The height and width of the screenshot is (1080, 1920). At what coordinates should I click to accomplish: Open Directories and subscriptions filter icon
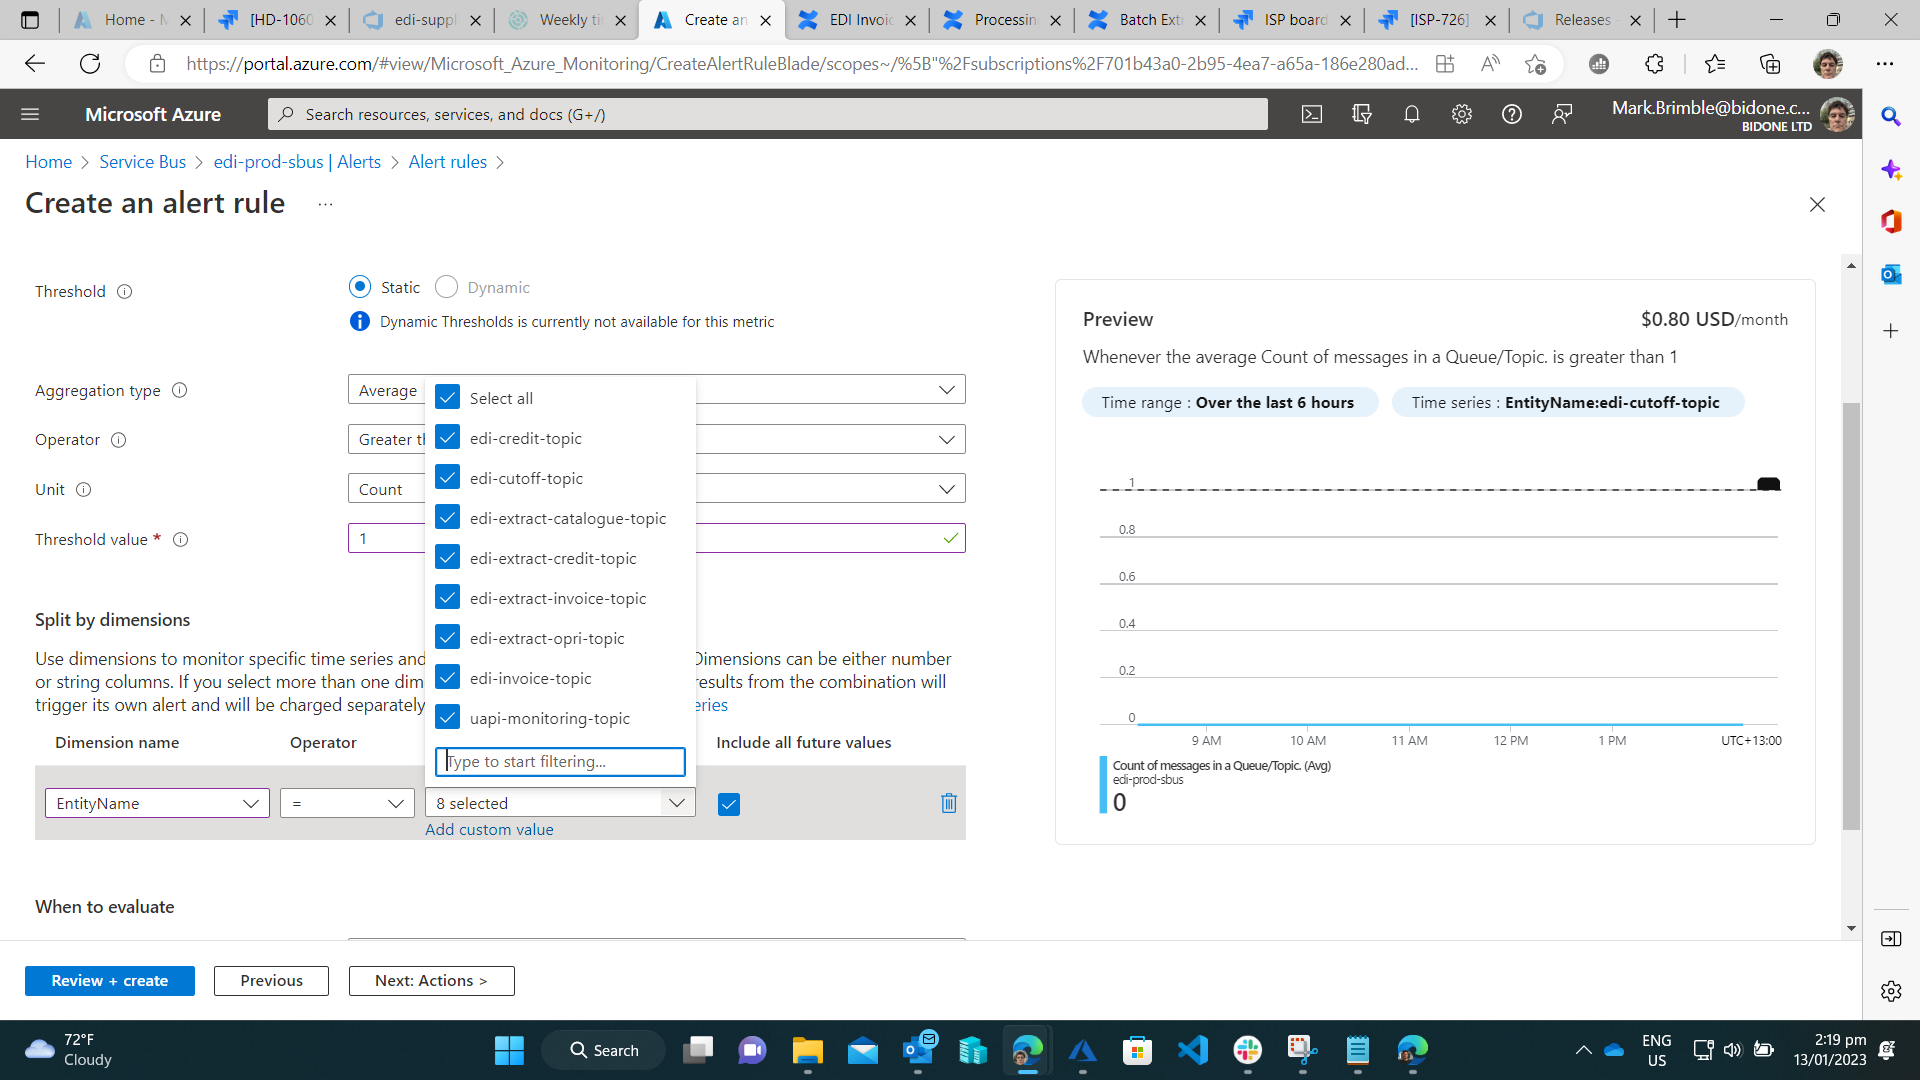(1361, 114)
